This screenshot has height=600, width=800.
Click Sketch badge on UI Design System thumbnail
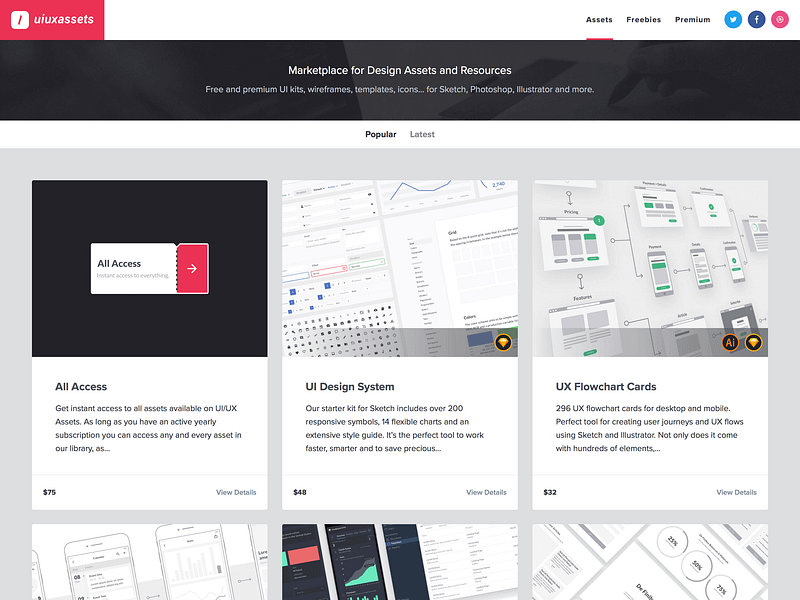point(503,342)
